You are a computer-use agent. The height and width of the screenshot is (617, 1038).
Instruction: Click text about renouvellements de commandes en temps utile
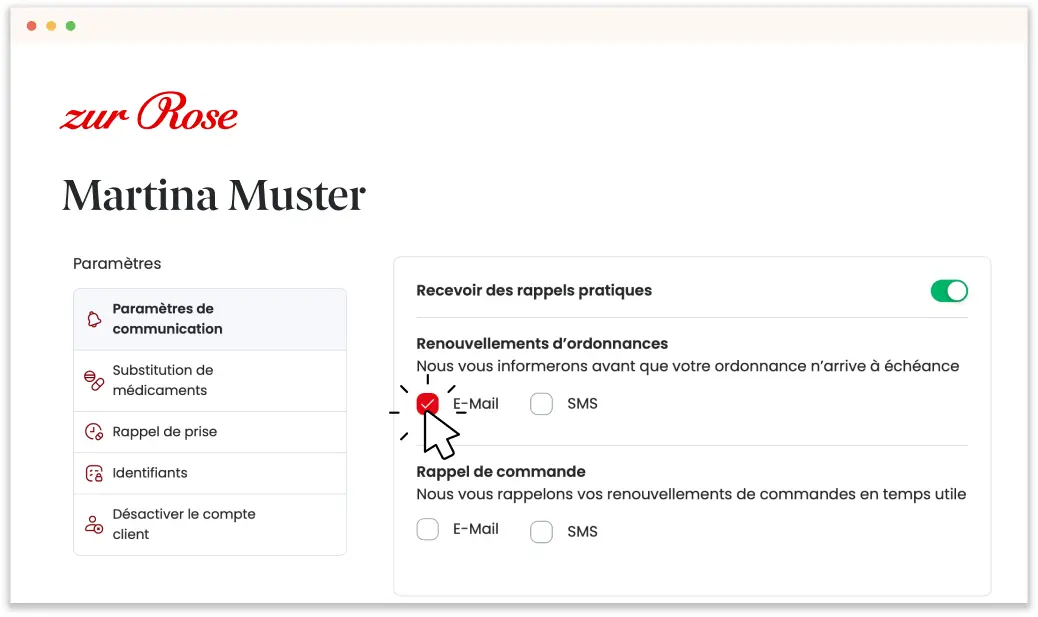(691, 494)
